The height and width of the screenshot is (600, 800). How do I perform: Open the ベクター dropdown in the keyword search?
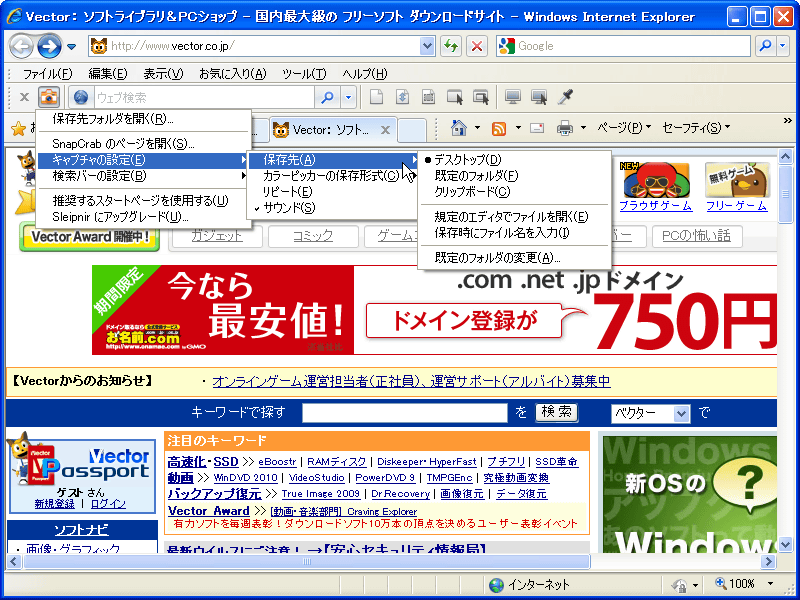tap(681, 413)
